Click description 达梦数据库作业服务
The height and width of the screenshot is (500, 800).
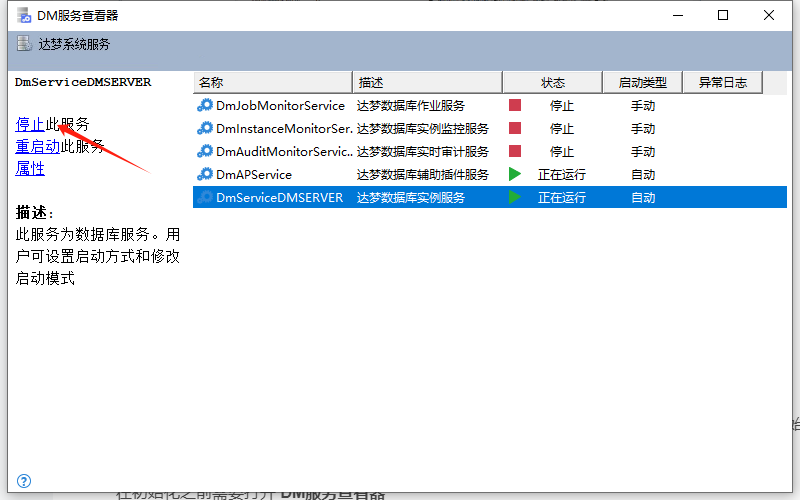(x=411, y=106)
